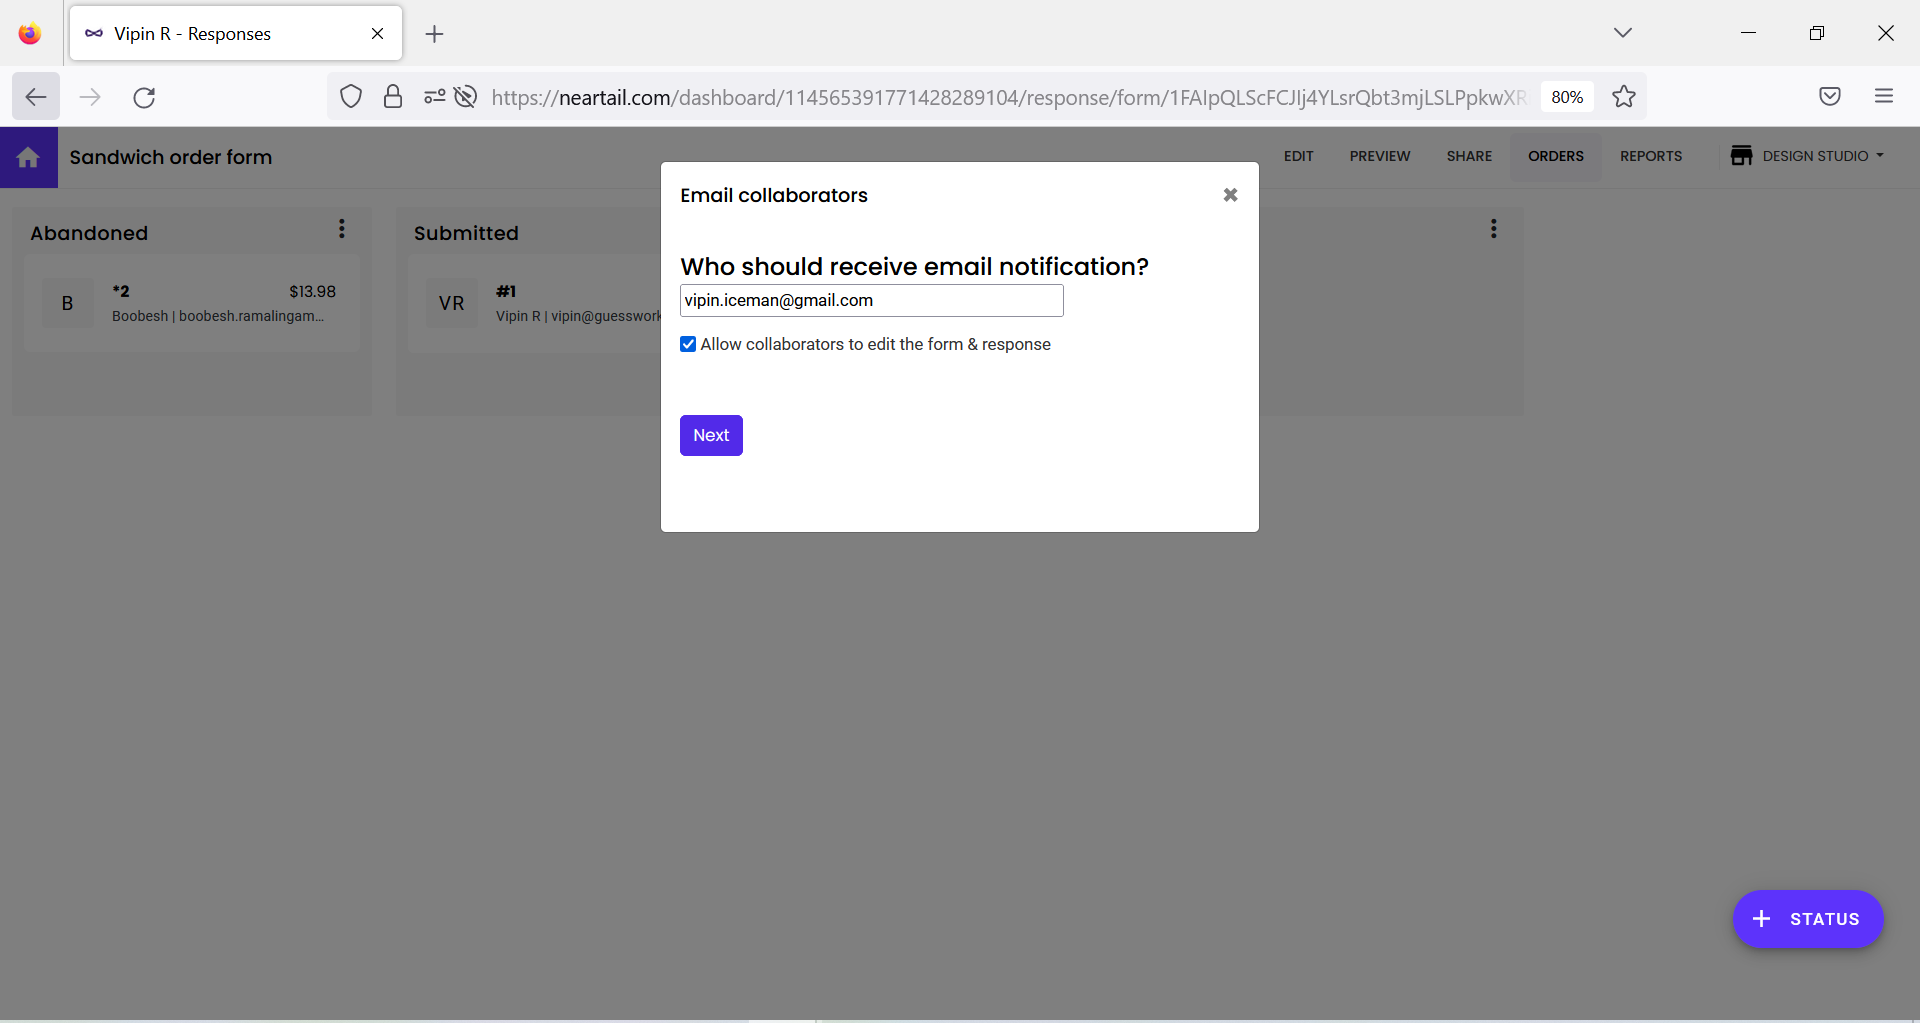Open the Firefox application menu
This screenshot has width=1920, height=1023.
coord(1885,96)
